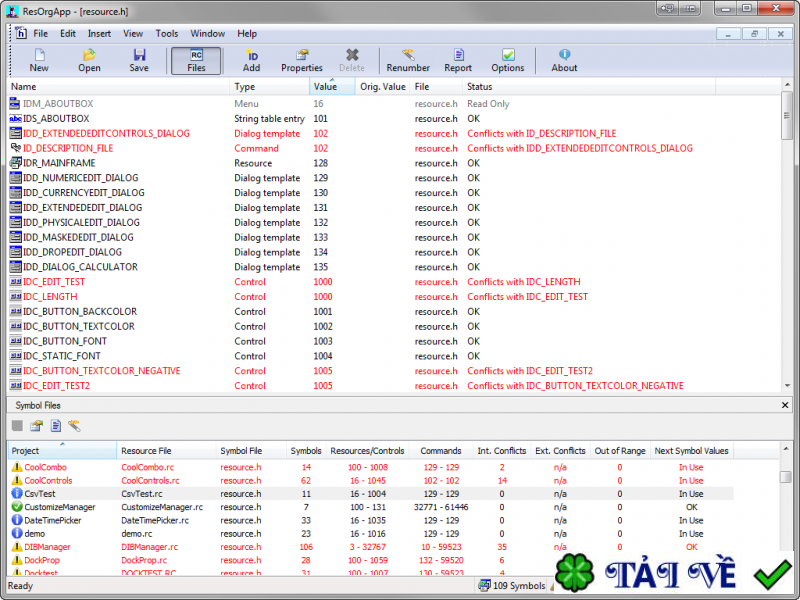Screen dimensions: 800x600
Task: Click the New toolbar icon
Action: (39, 60)
